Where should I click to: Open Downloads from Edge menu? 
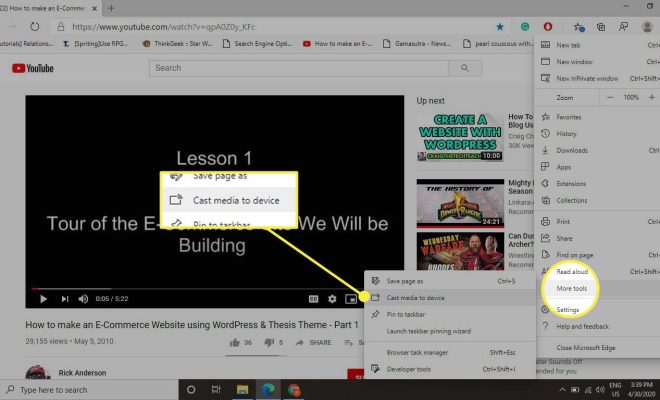[597, 150]
